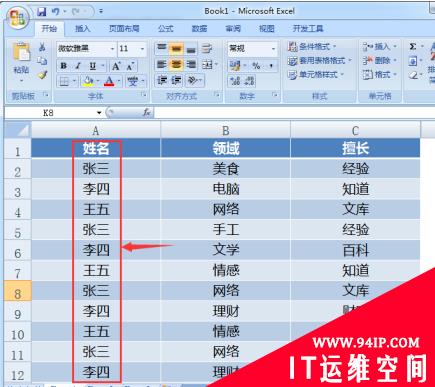This screenshot has height=387, width=435.
Task: Toggle center horizontal alignment
Action: [176, 65]
